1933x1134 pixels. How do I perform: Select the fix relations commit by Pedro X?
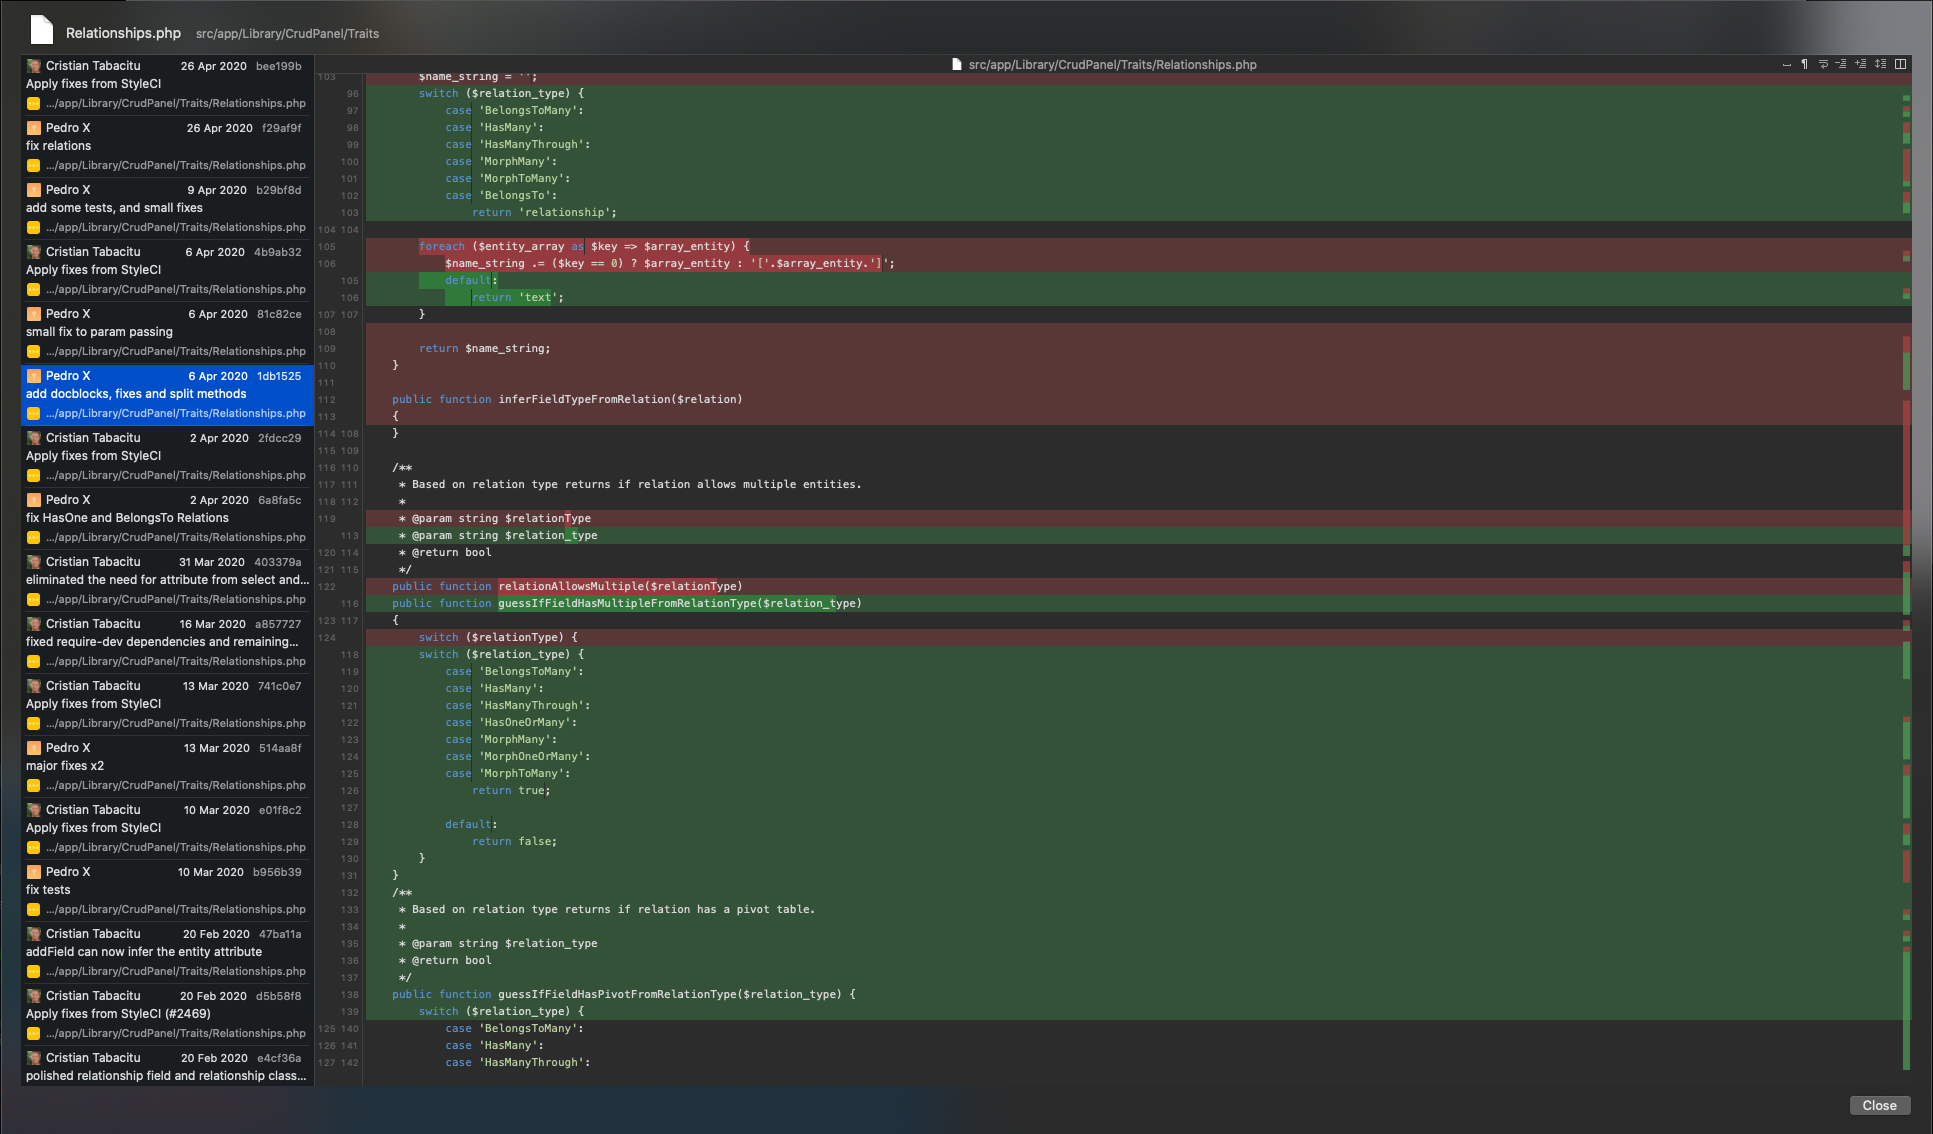coord(60,145)
